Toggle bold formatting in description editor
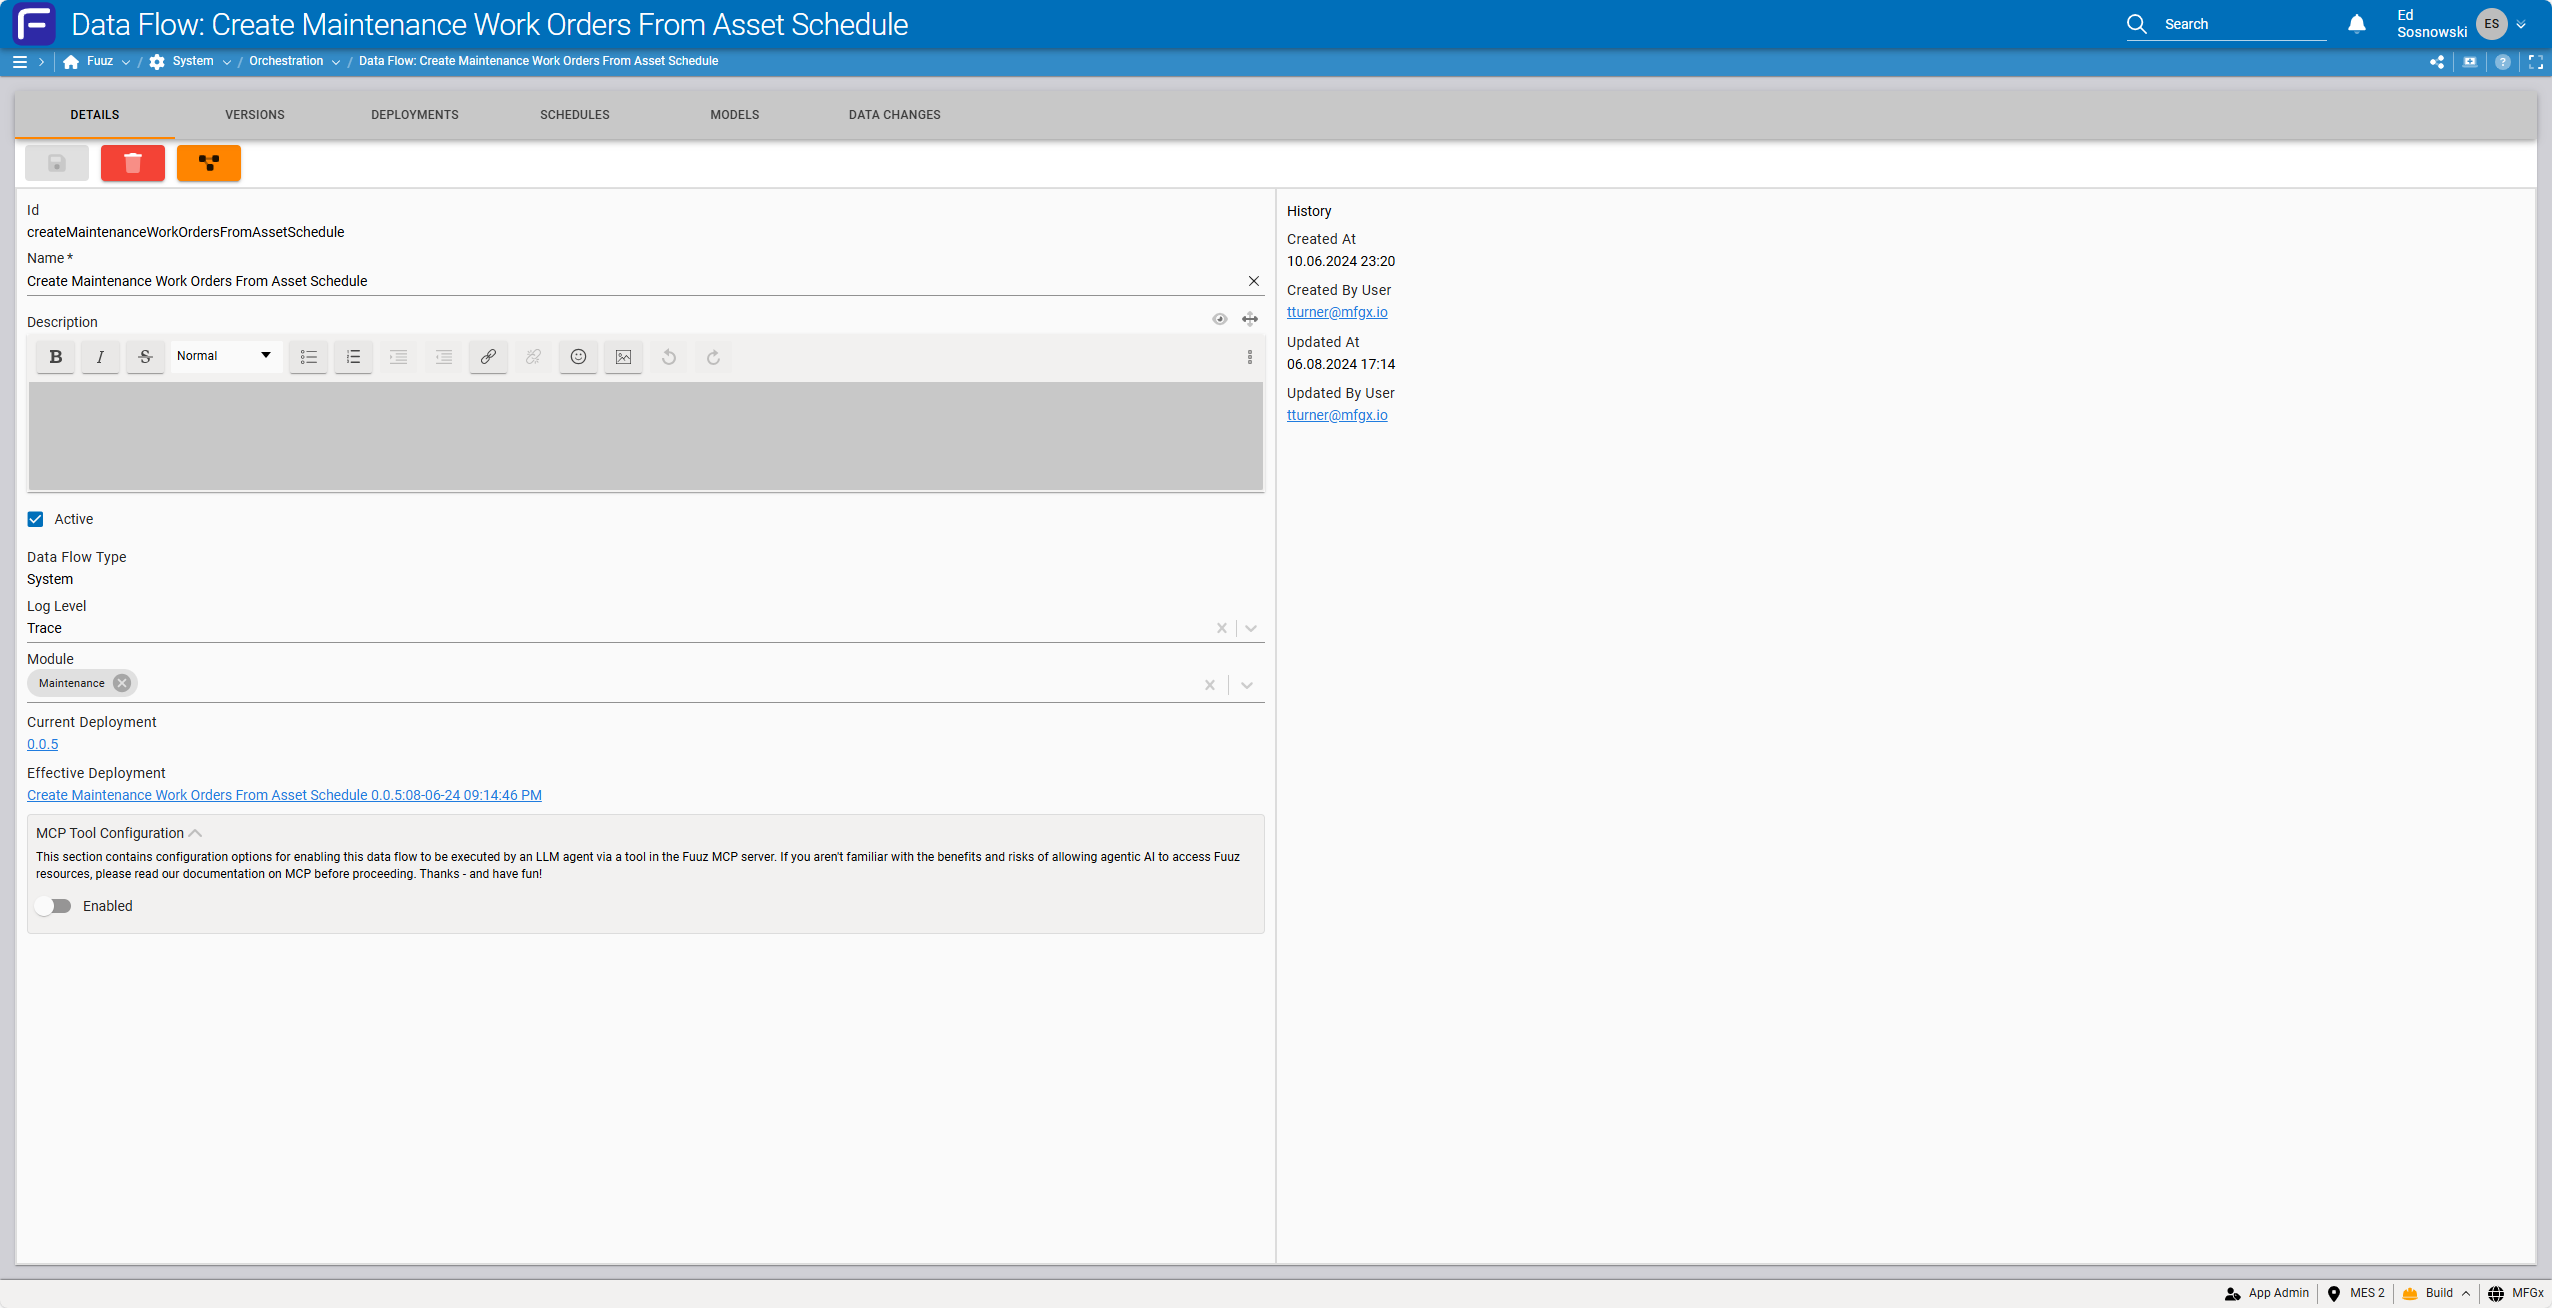 [56, 357]
